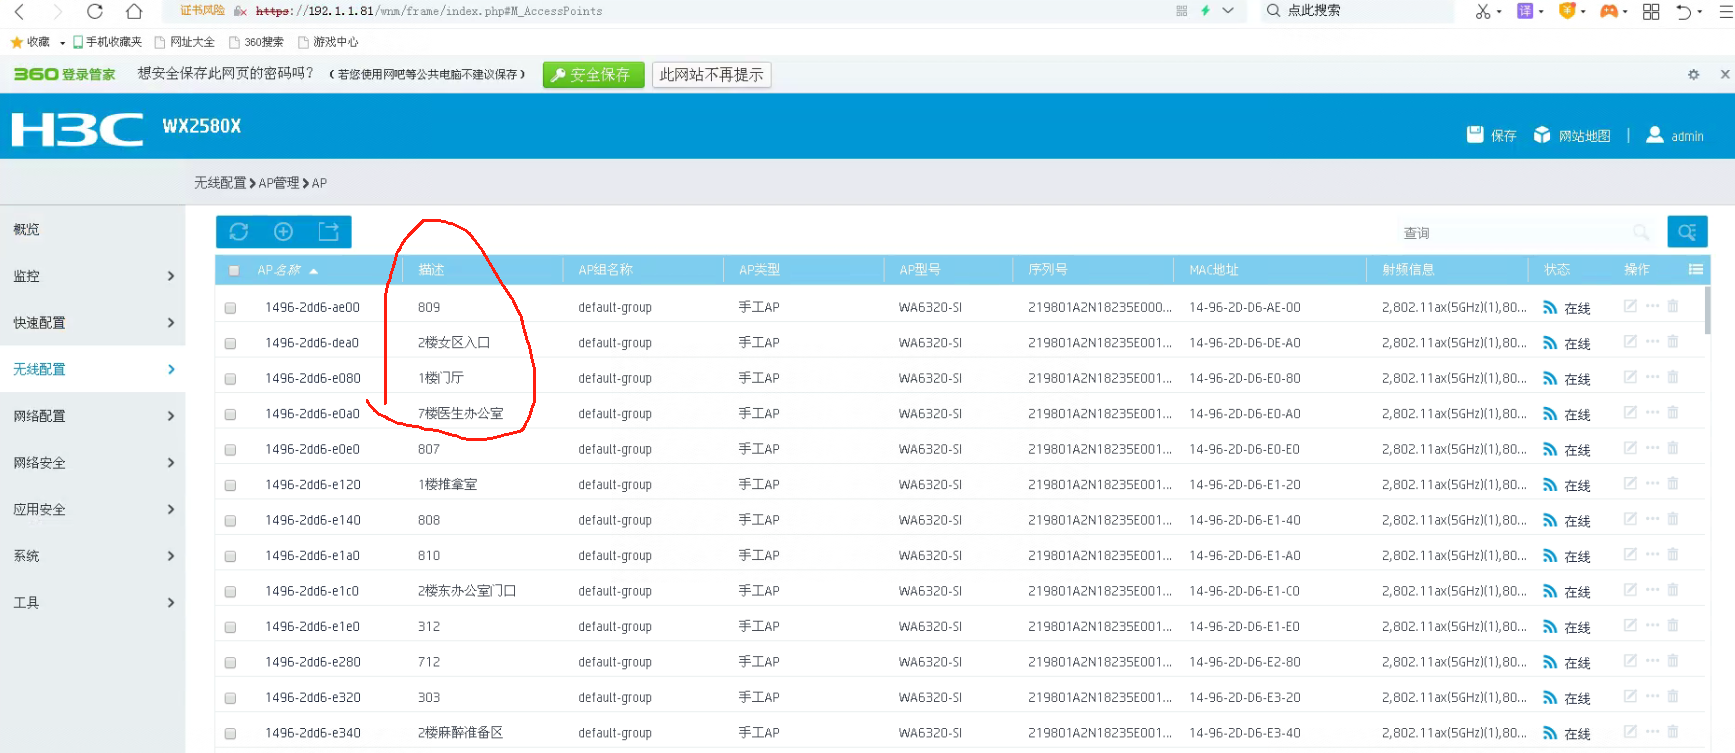Close the 360 password save bar
Screen dimensions: 1735x753
(1725, 74)
